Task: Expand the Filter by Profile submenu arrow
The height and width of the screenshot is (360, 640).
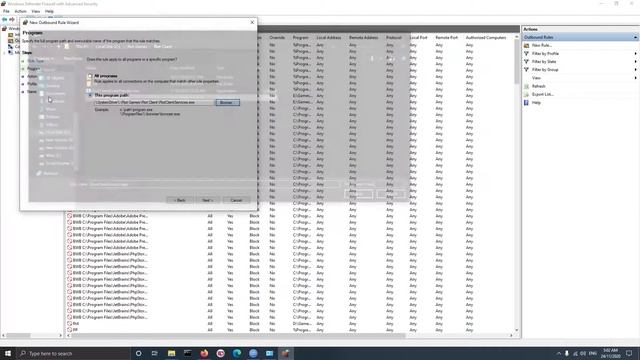Action: coord(636,53)
